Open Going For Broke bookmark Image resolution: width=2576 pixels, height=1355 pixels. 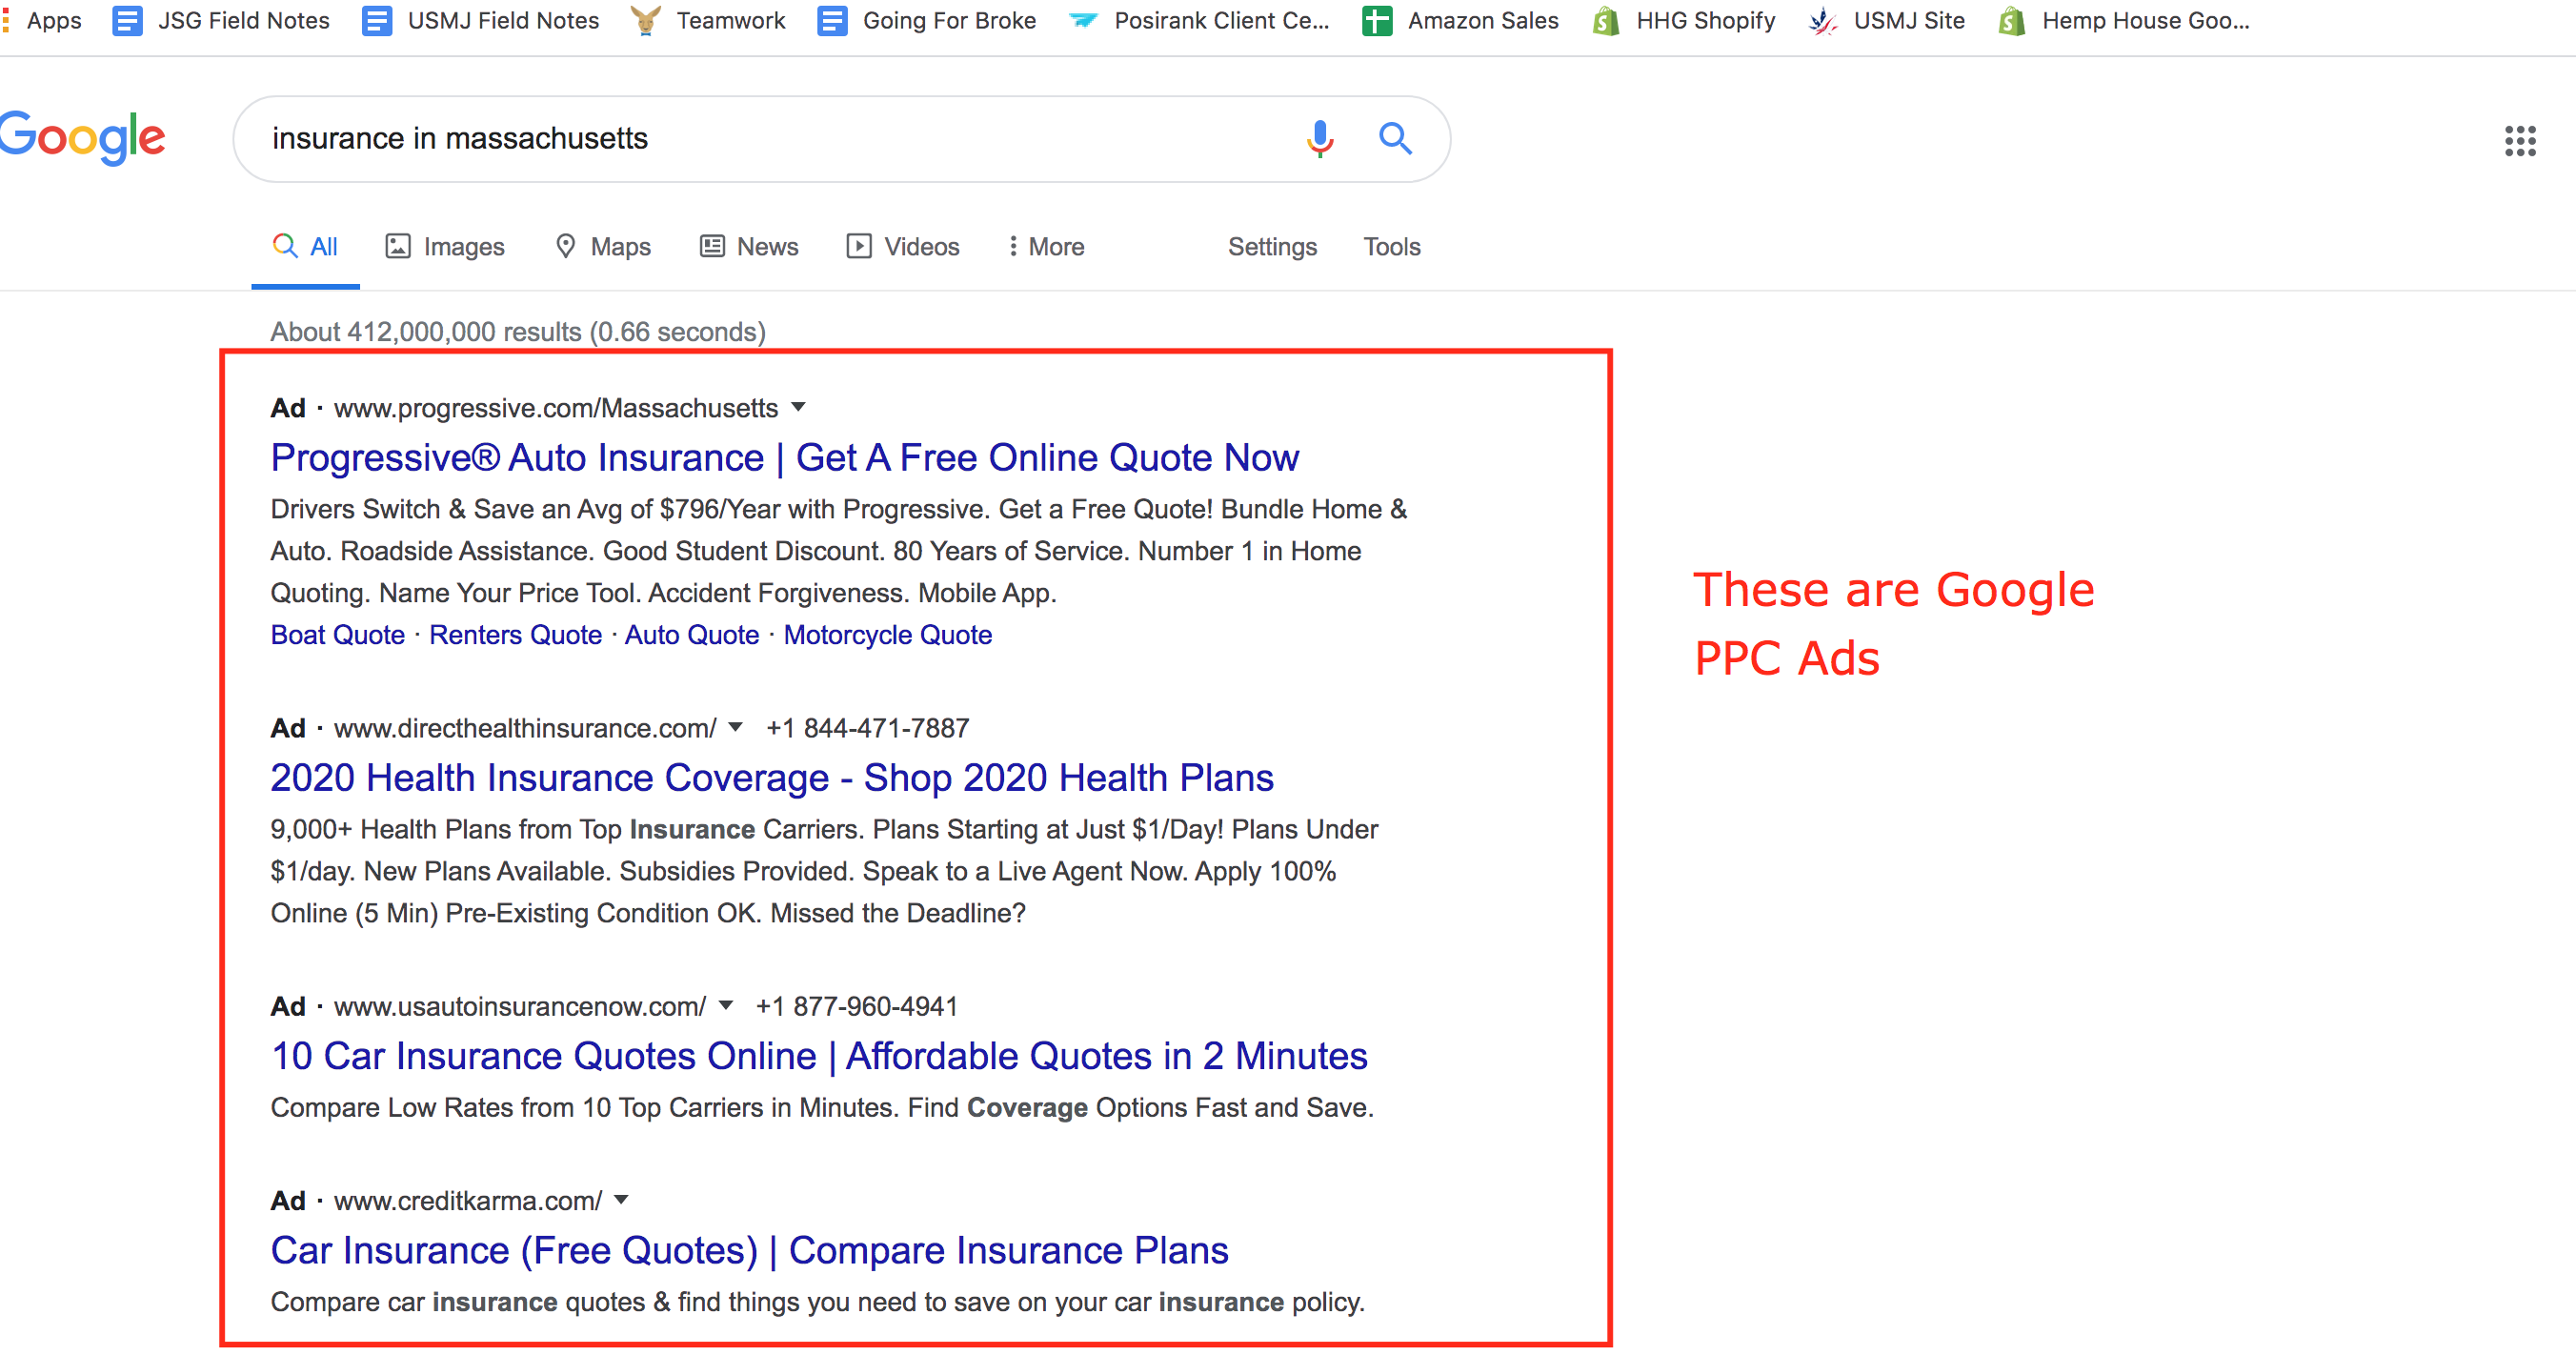[927, 20]
